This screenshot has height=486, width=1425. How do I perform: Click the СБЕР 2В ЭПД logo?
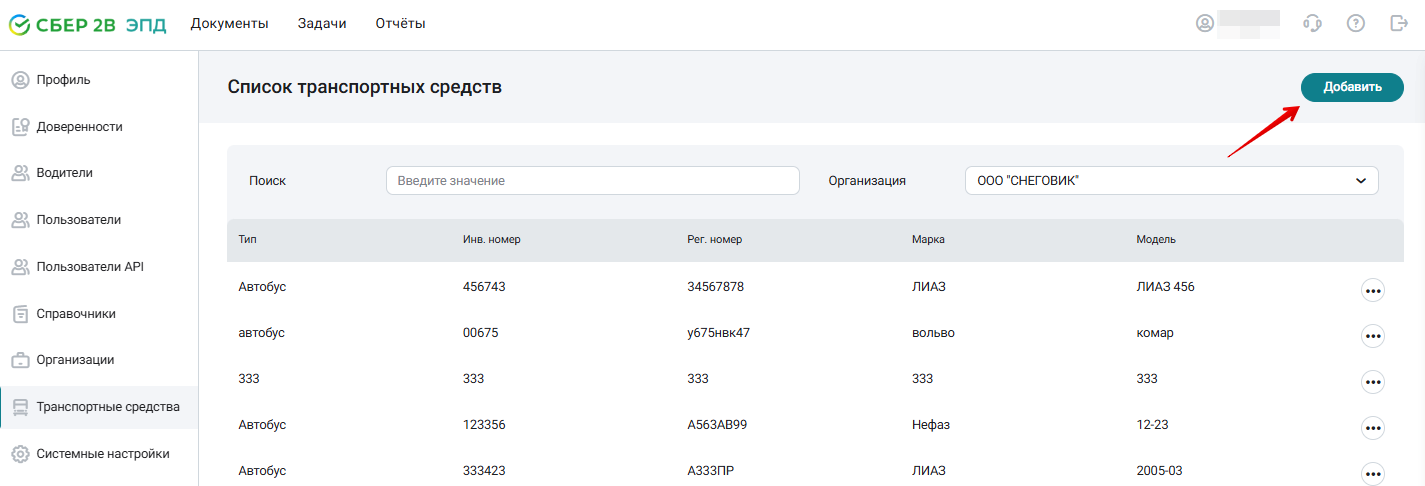[x=87, y=24]
